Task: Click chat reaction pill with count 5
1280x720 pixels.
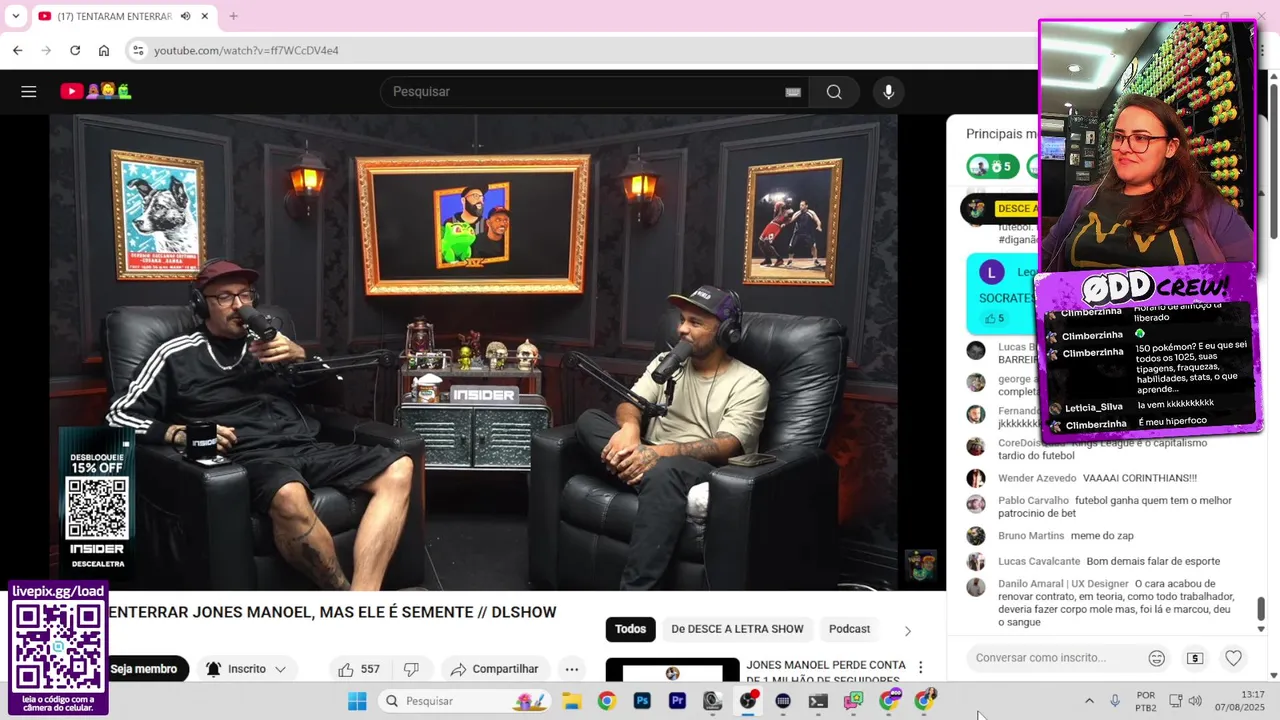Action: (992, 166)
